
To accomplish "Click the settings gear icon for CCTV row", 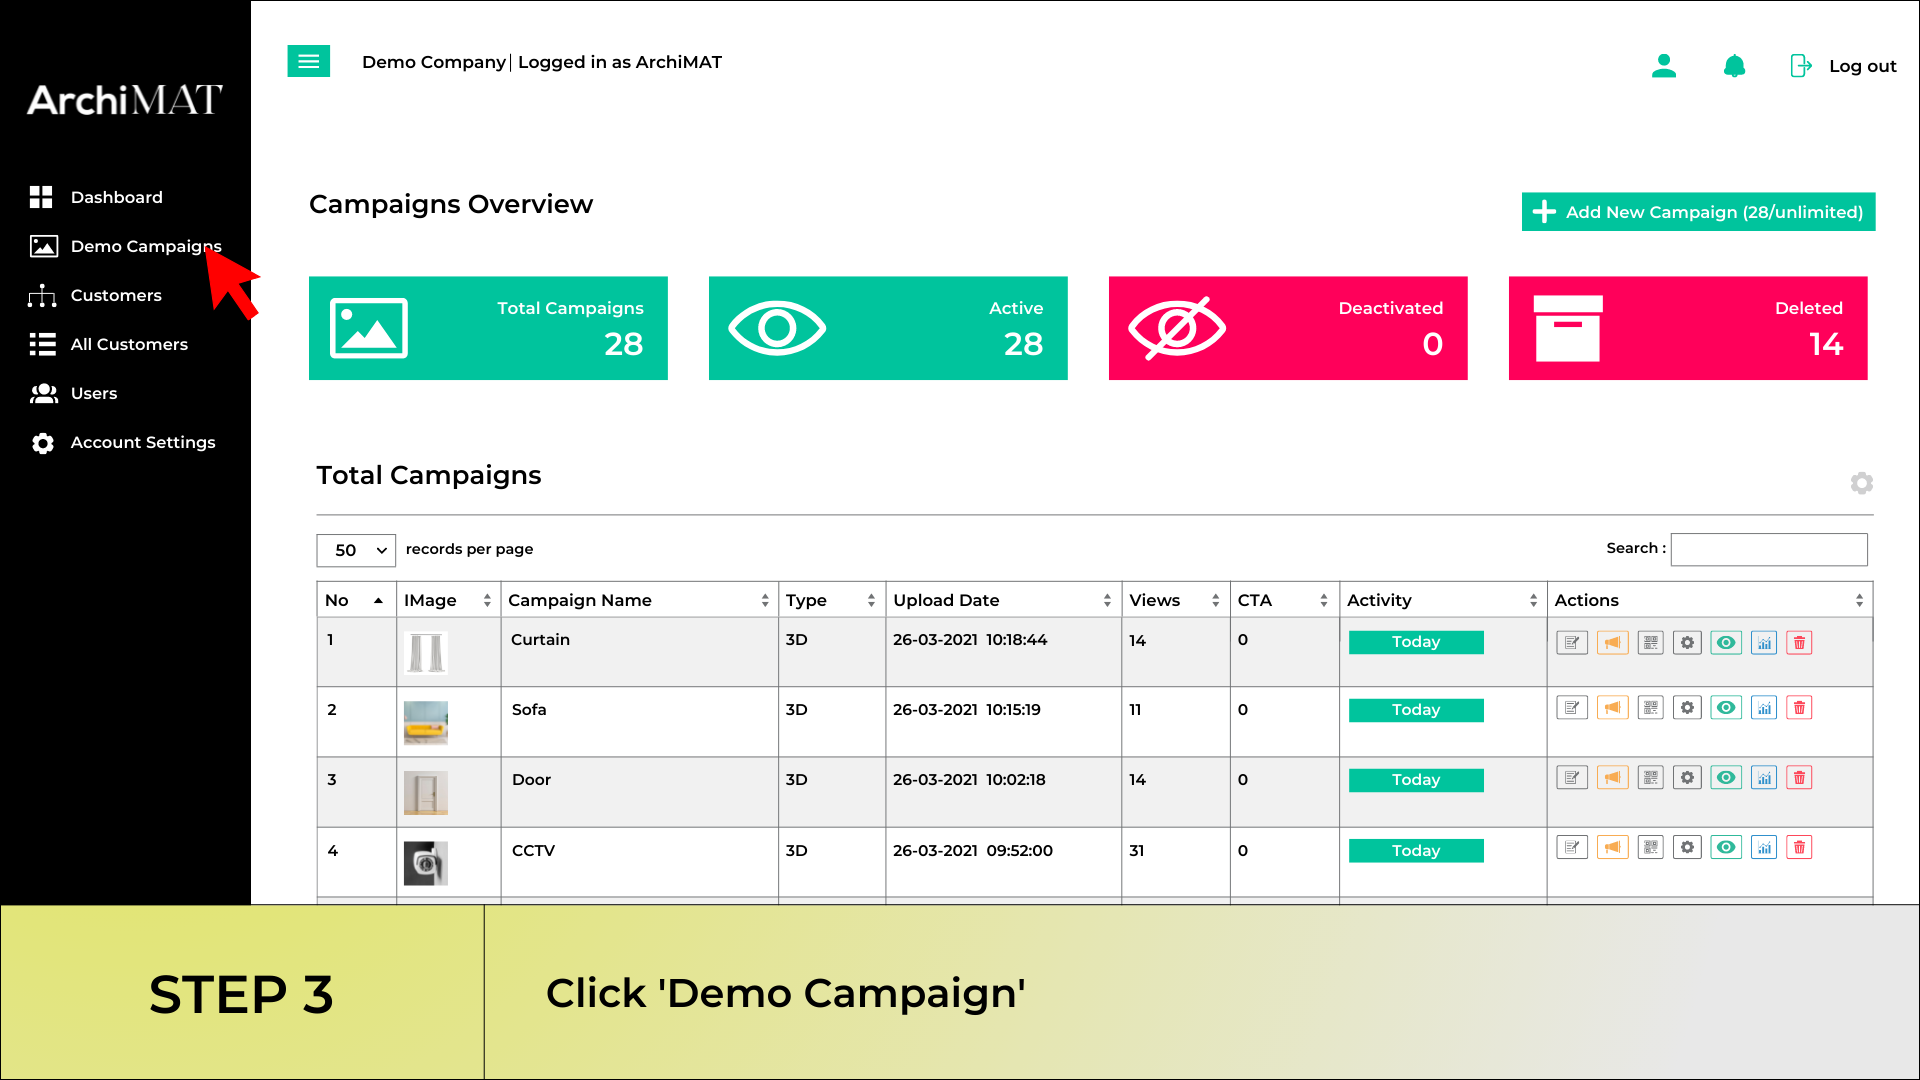I will pyautogui.click(x=1688, y=847).
